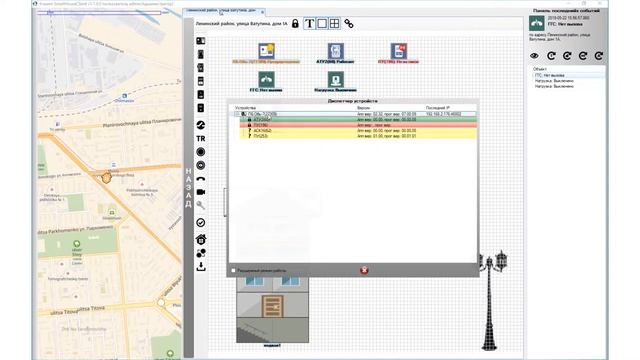Open the green phone event icon in events panel

[x=537, y=24]
